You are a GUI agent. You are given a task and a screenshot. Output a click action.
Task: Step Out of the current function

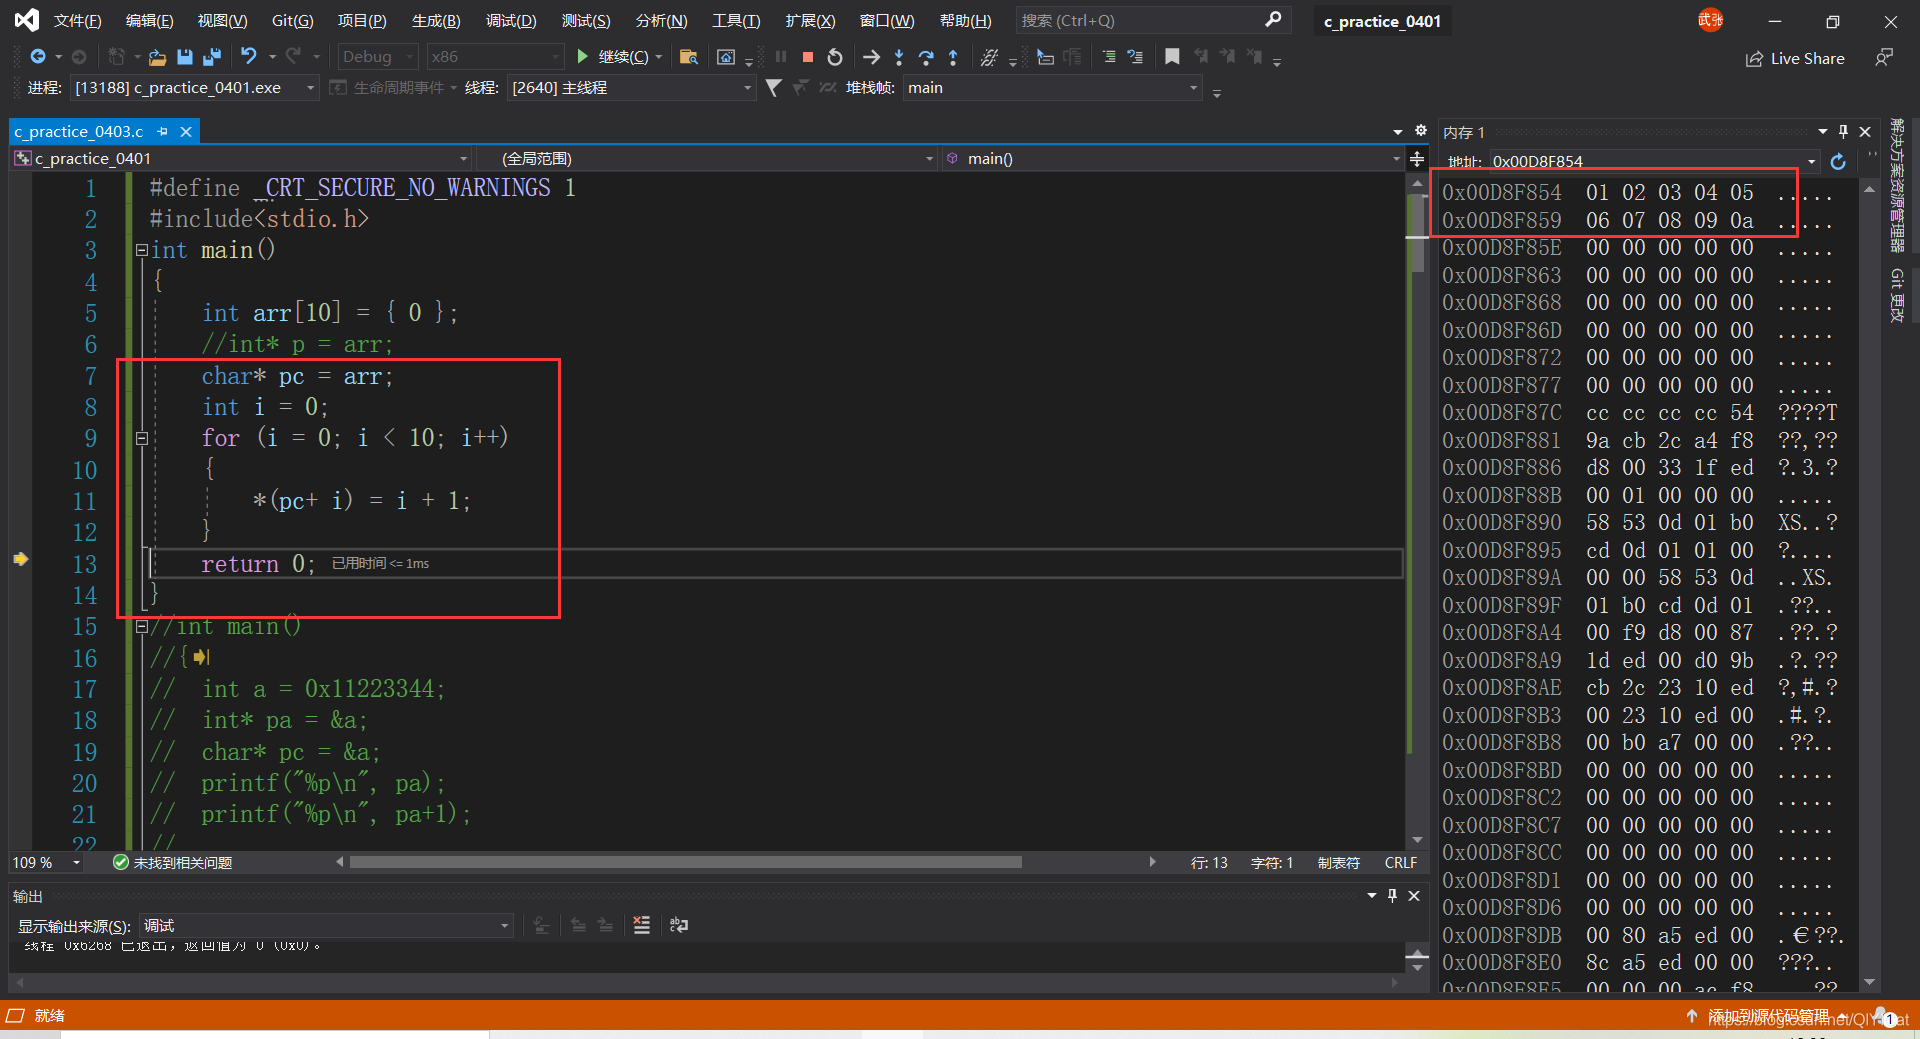[x=953, y=57]
